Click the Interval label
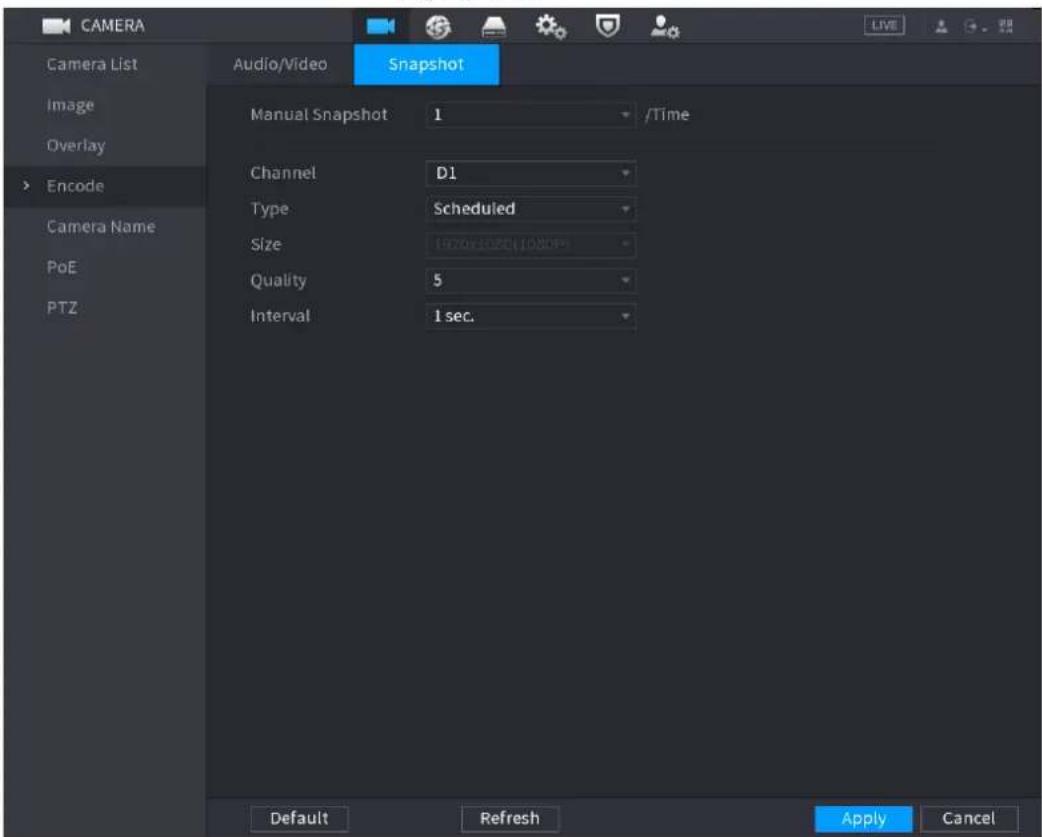This screenshot has height=837, width=1042. [280, 316]
